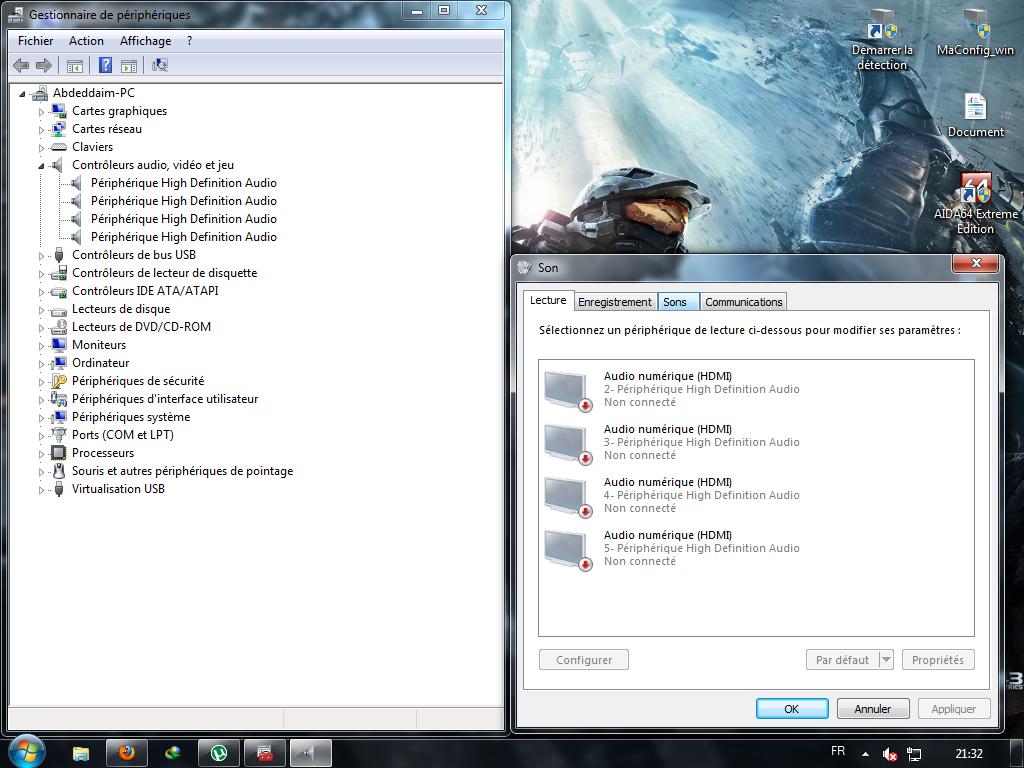
Task: Expand Contrôleurs IDE ATA/ATAPI node
Action: pyautogui.click(x=41, y=291)
